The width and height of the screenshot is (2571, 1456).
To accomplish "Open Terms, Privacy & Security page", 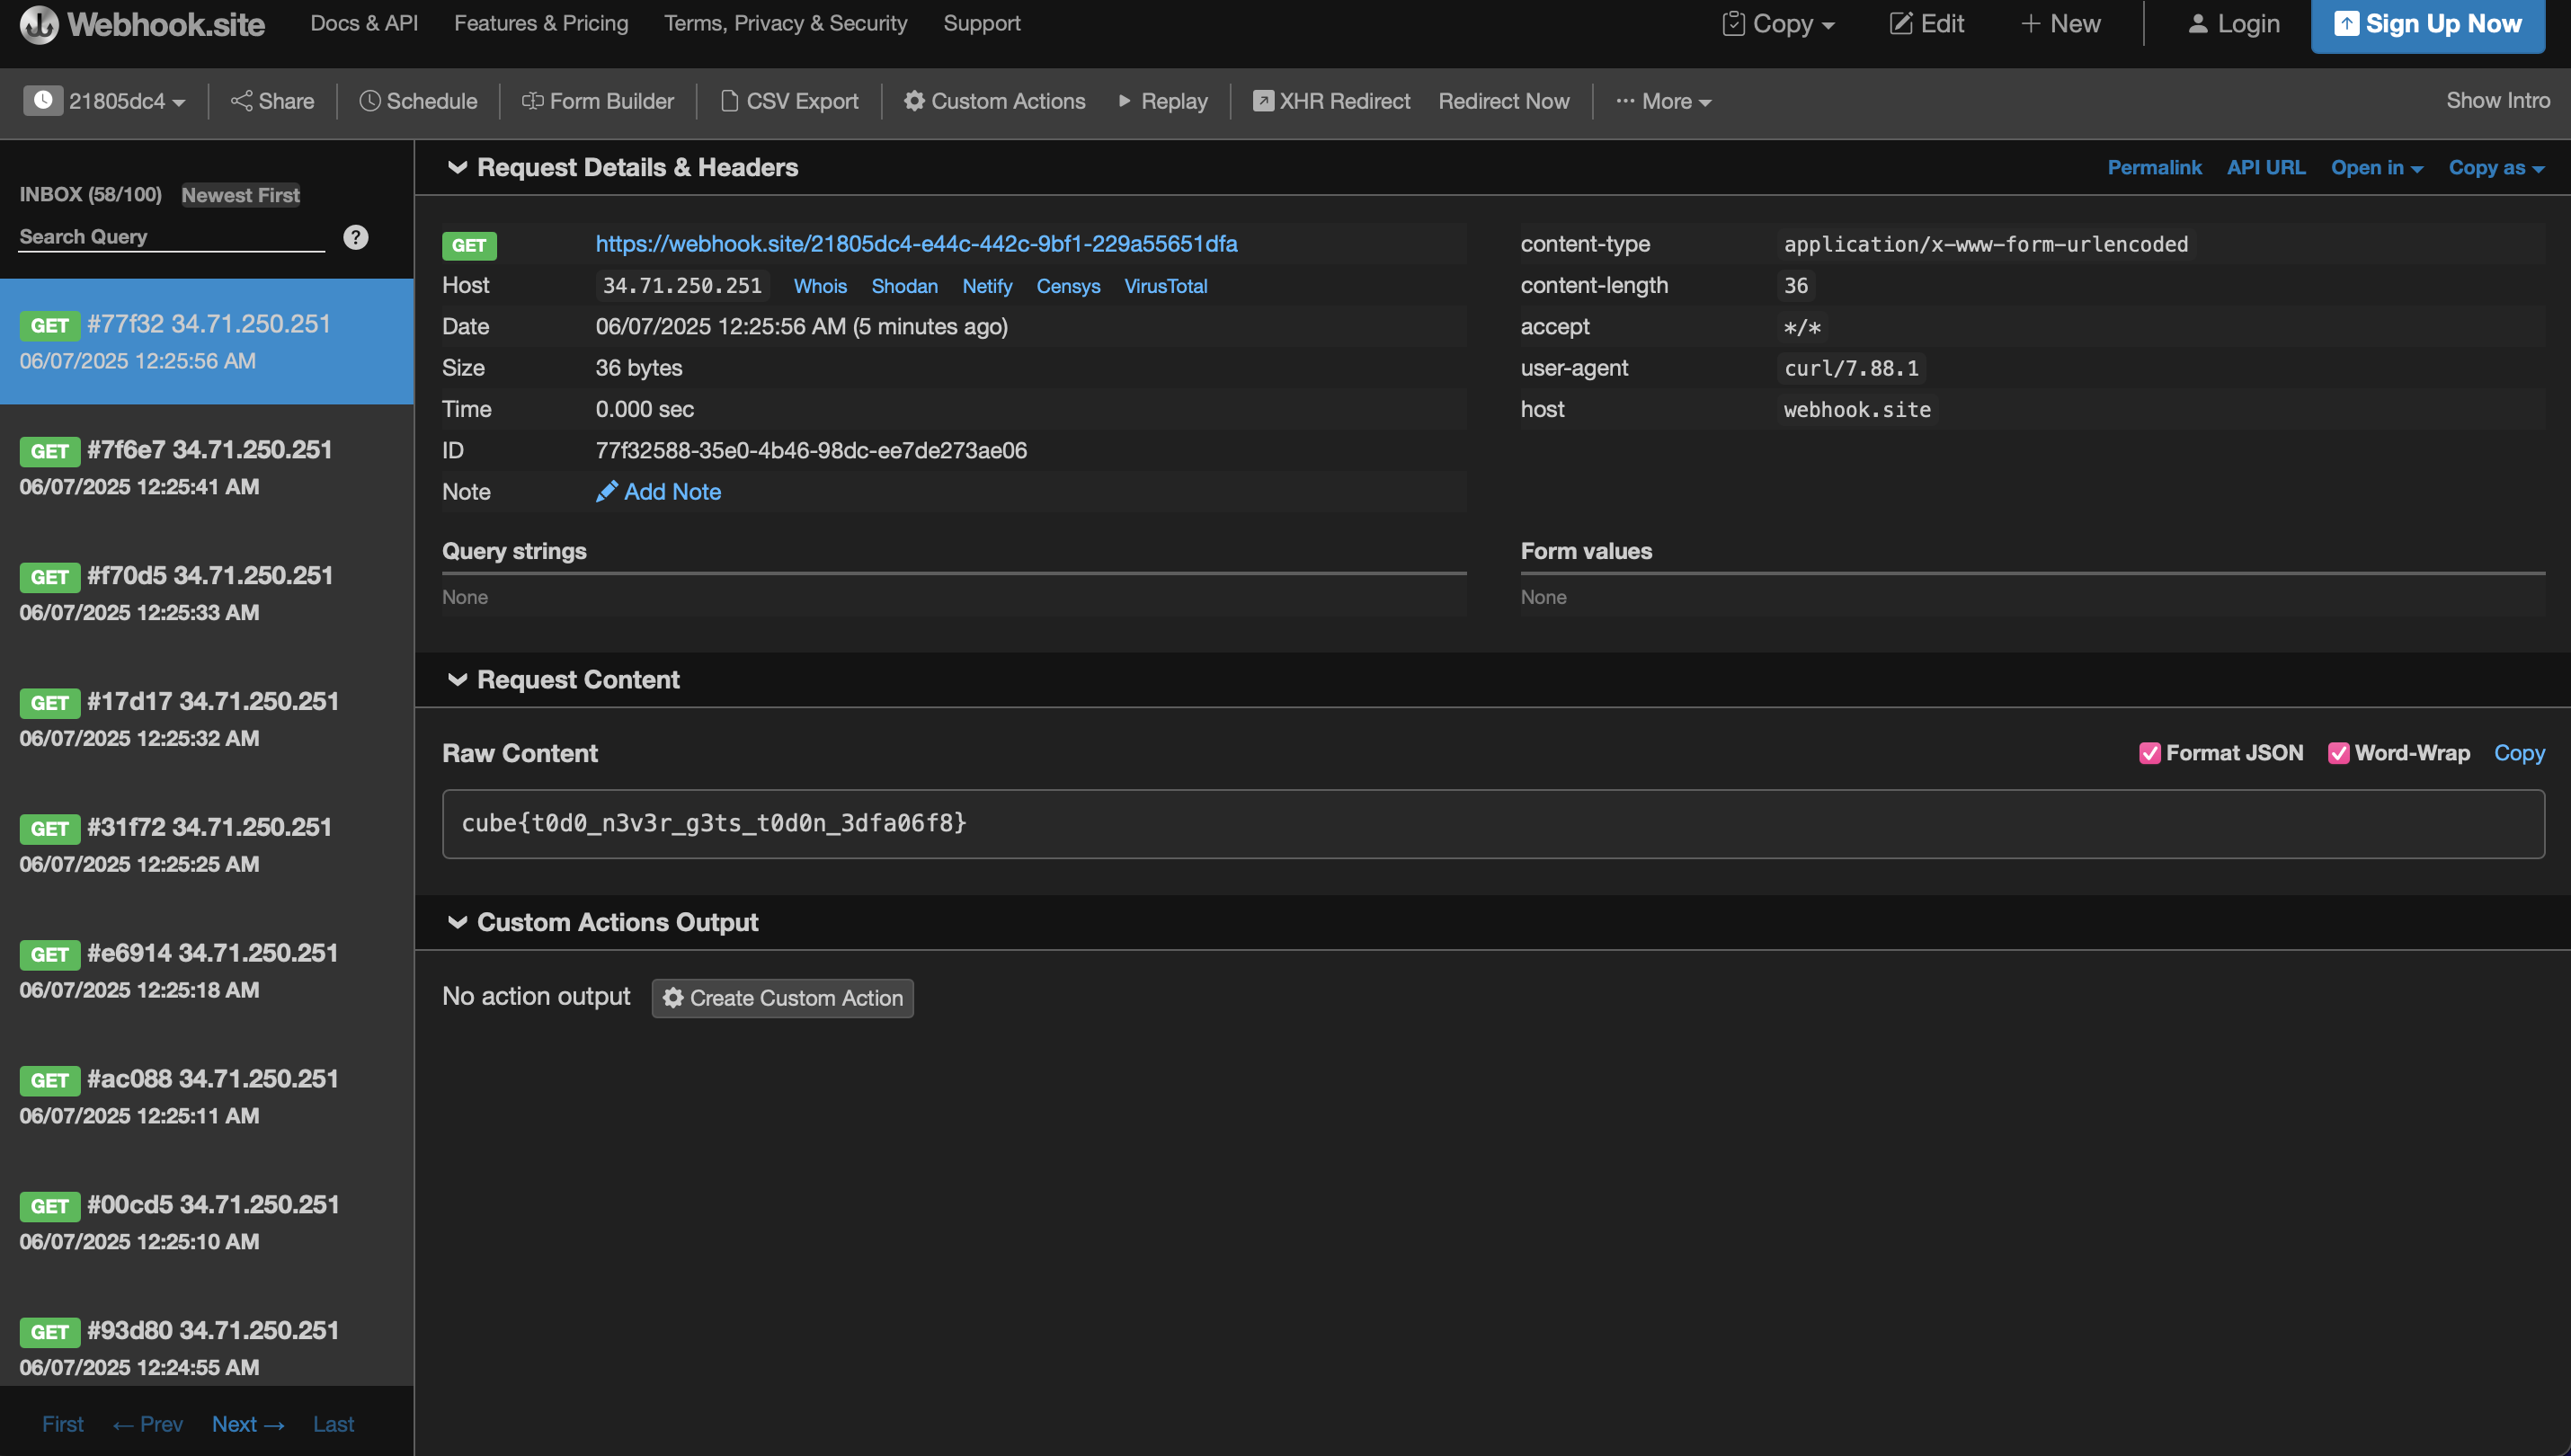I will [785, 23].
